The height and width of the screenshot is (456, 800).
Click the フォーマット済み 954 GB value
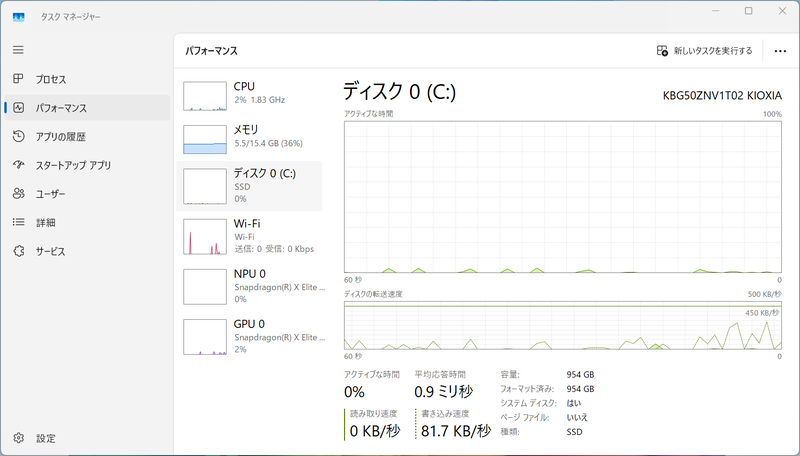click(580, 389)
